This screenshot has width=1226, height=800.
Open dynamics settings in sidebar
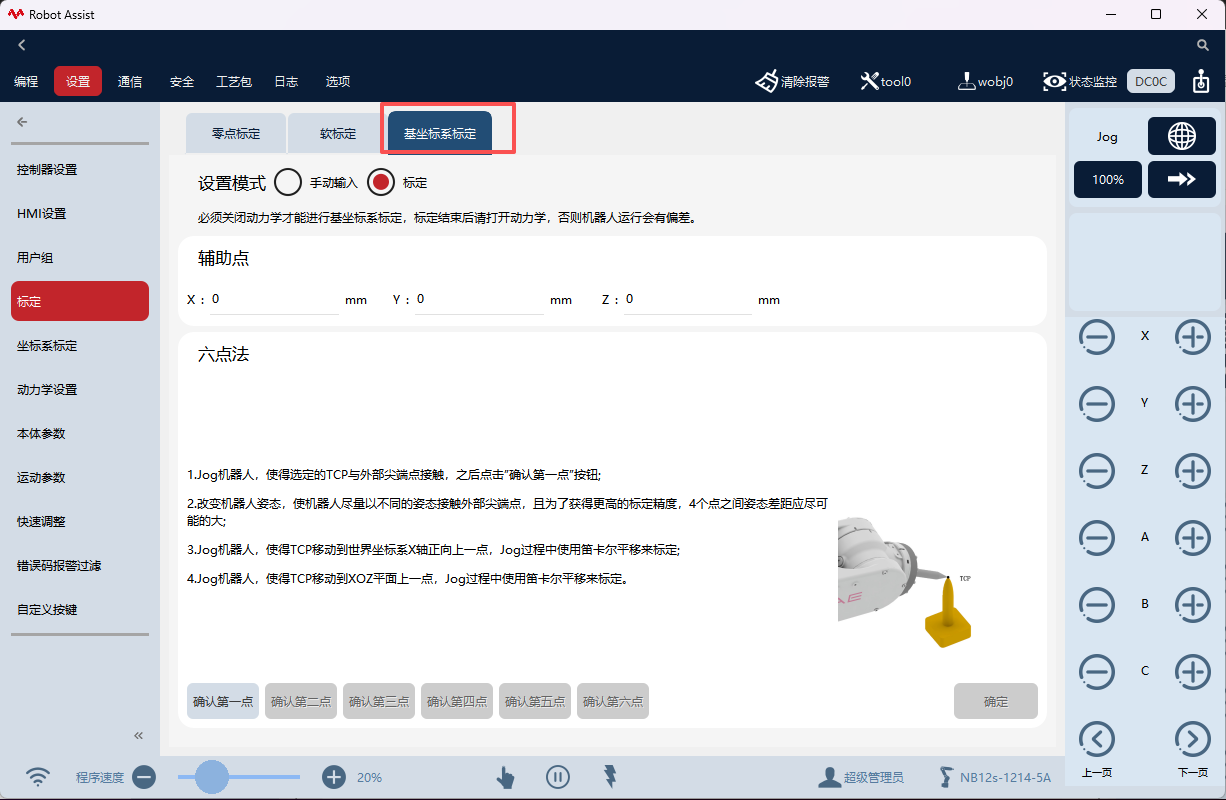47,390
